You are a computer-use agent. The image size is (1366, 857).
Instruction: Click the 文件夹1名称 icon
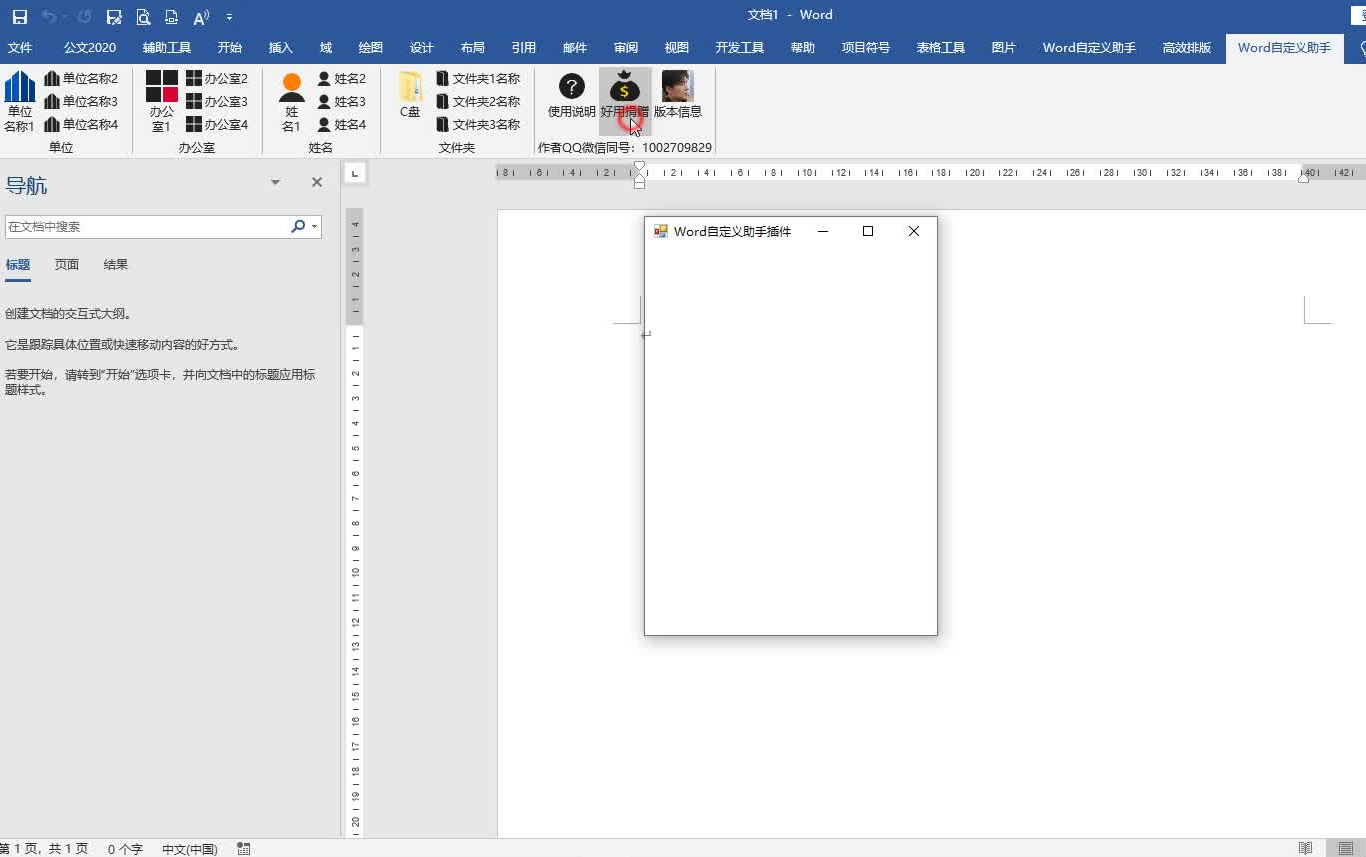coord(480,78)
